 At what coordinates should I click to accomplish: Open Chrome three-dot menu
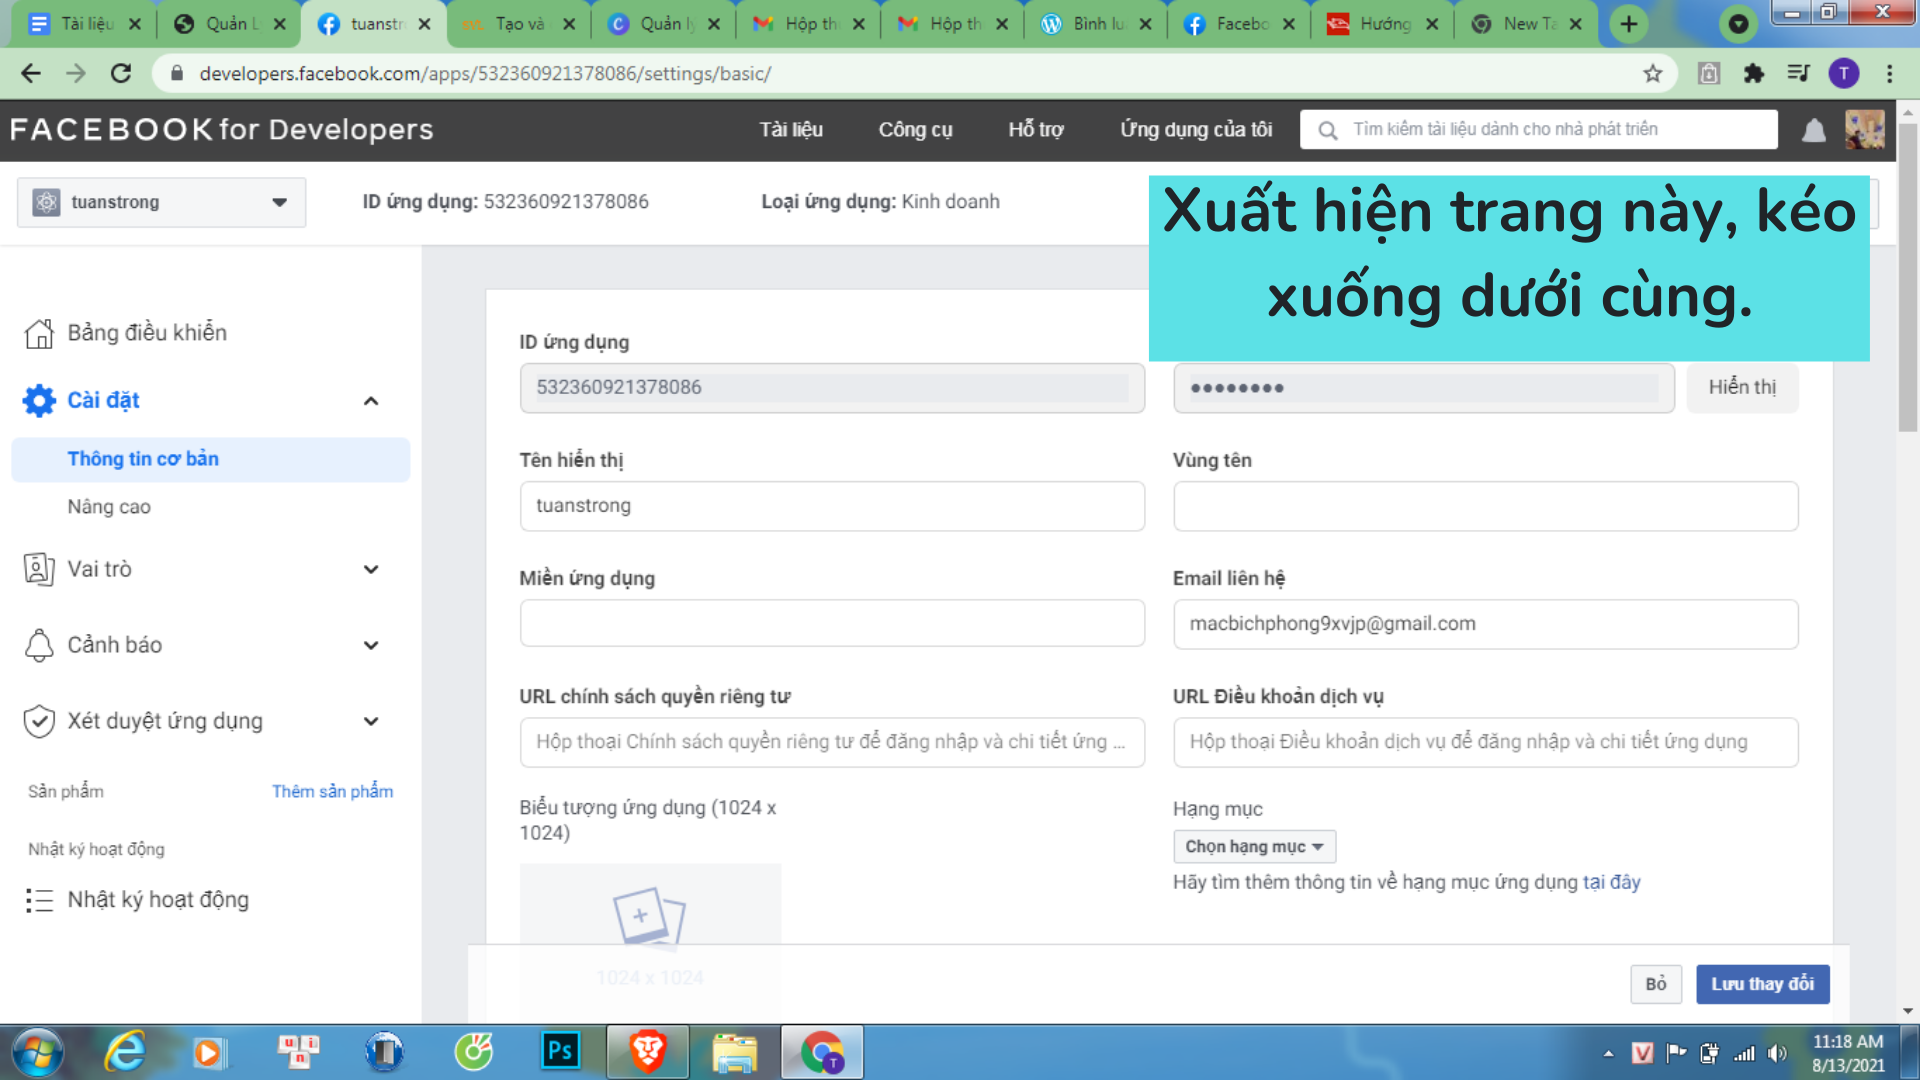click(x=1889, y=73)
